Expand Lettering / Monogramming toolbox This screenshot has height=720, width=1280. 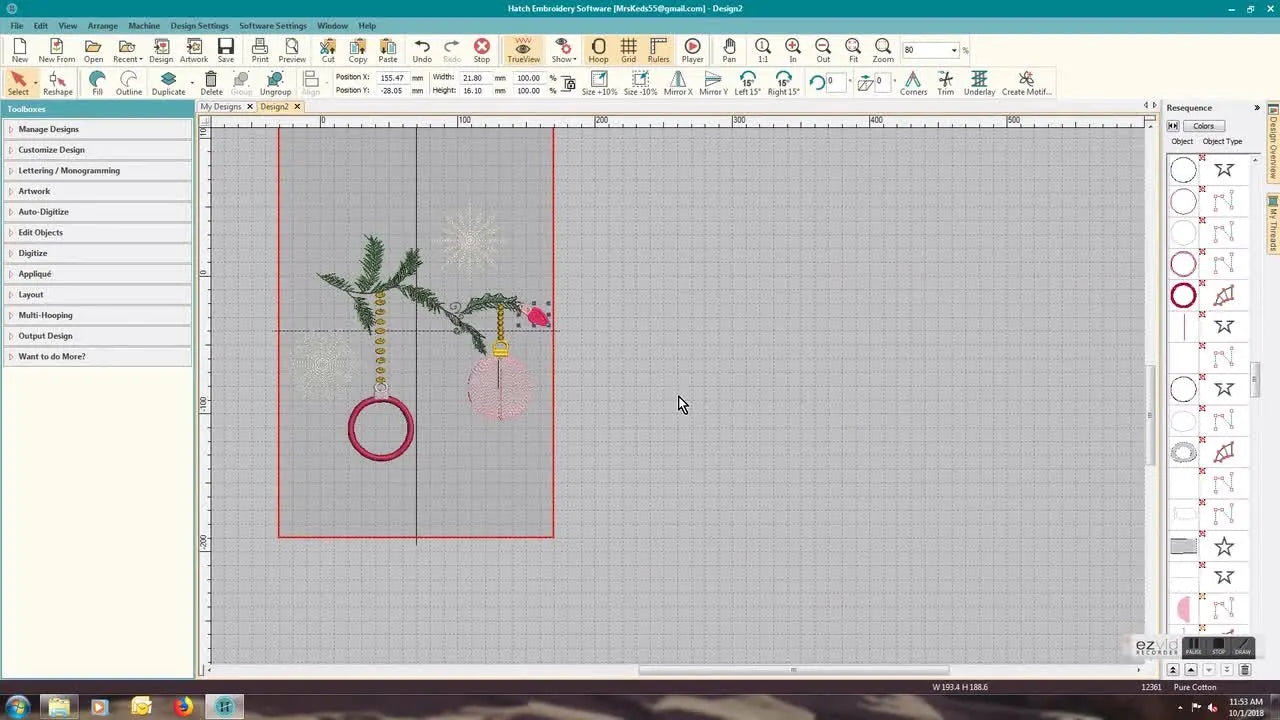[98, 170]
